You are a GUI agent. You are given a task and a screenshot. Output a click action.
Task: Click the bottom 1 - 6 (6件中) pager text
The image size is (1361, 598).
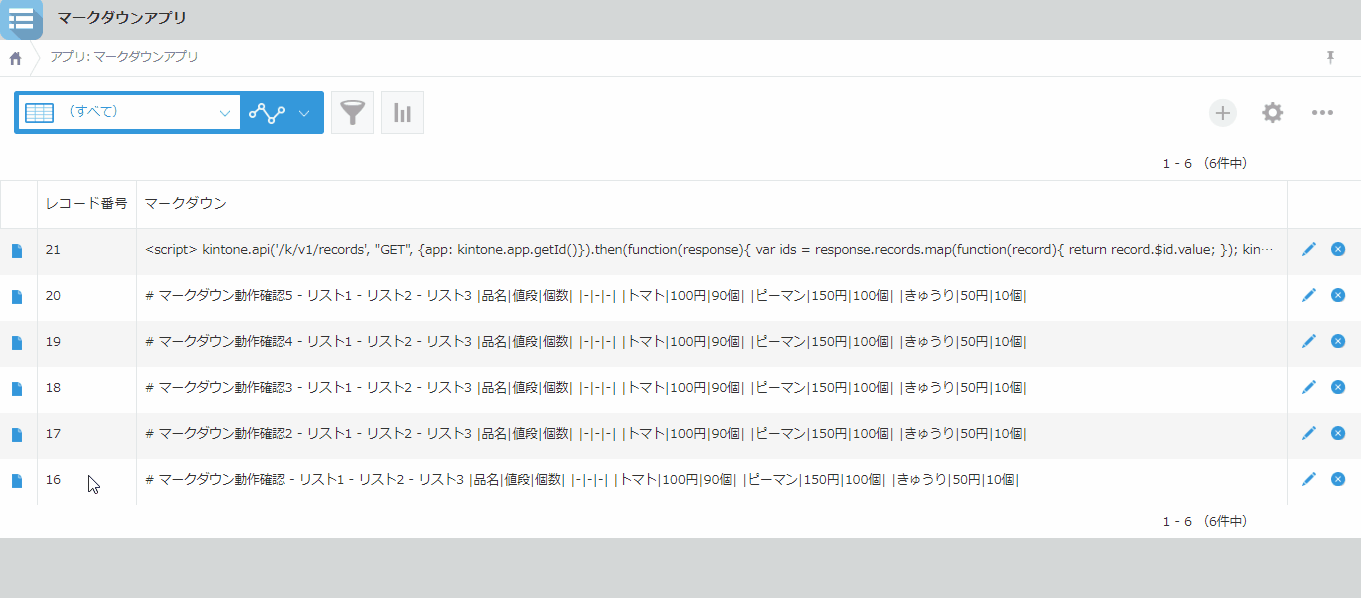pos(1204,522)
